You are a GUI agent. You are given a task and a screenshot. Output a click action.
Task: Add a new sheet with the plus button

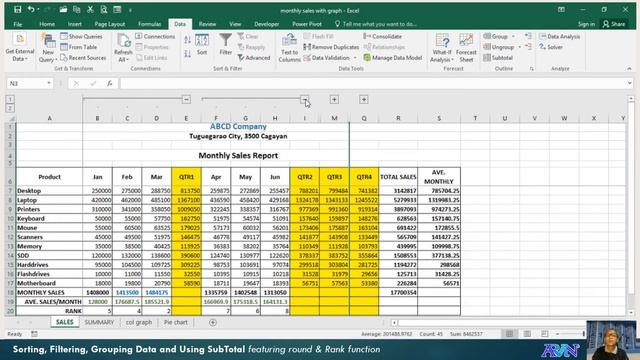click(x=213, y=322)
